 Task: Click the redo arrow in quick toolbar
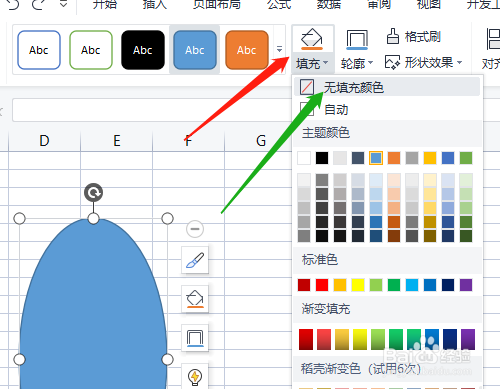point(39,4)
